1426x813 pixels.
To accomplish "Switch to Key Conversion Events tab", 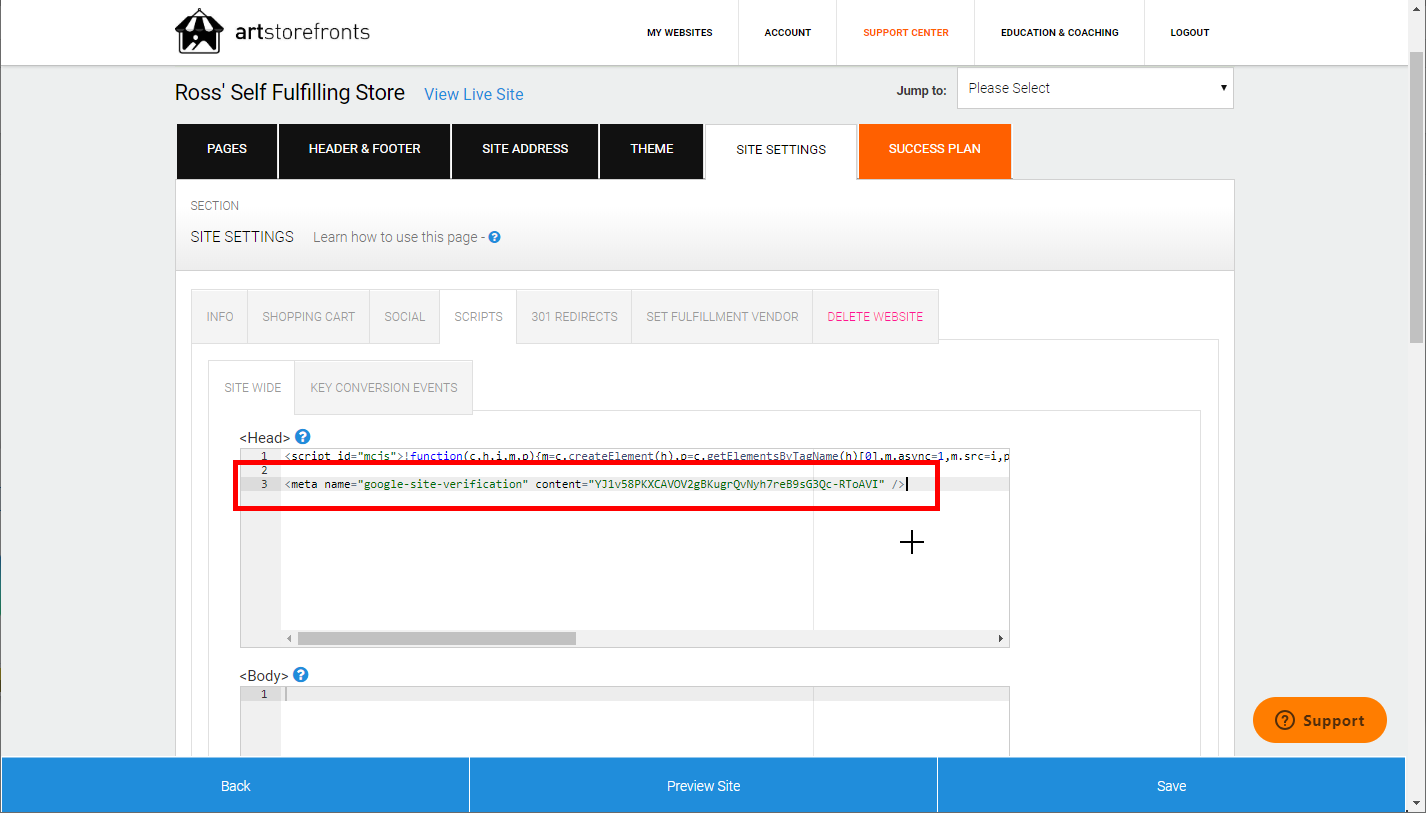I will pos(383,388).
